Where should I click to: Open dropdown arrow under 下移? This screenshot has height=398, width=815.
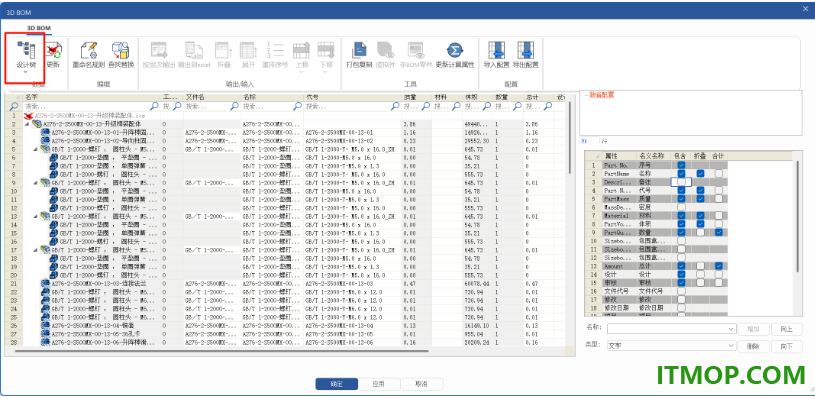tap(326, 72)
